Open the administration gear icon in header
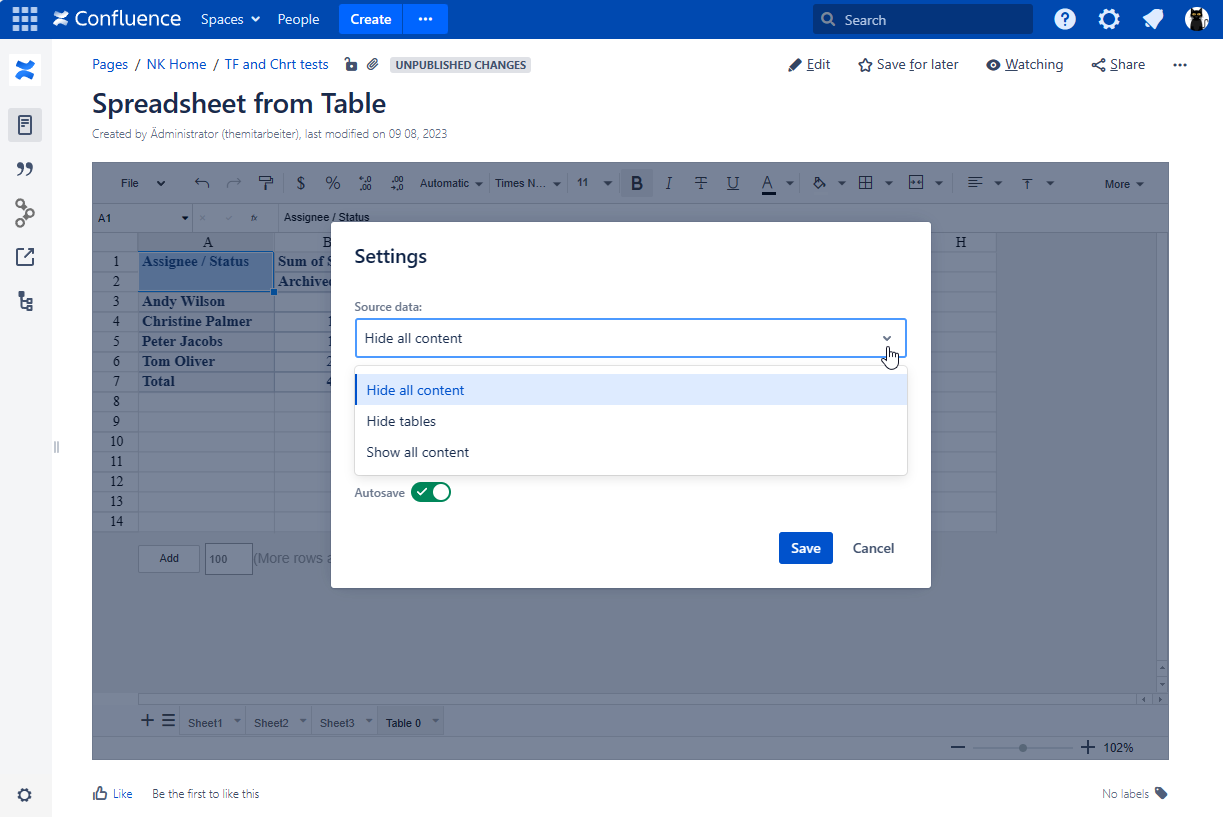 1109,19
